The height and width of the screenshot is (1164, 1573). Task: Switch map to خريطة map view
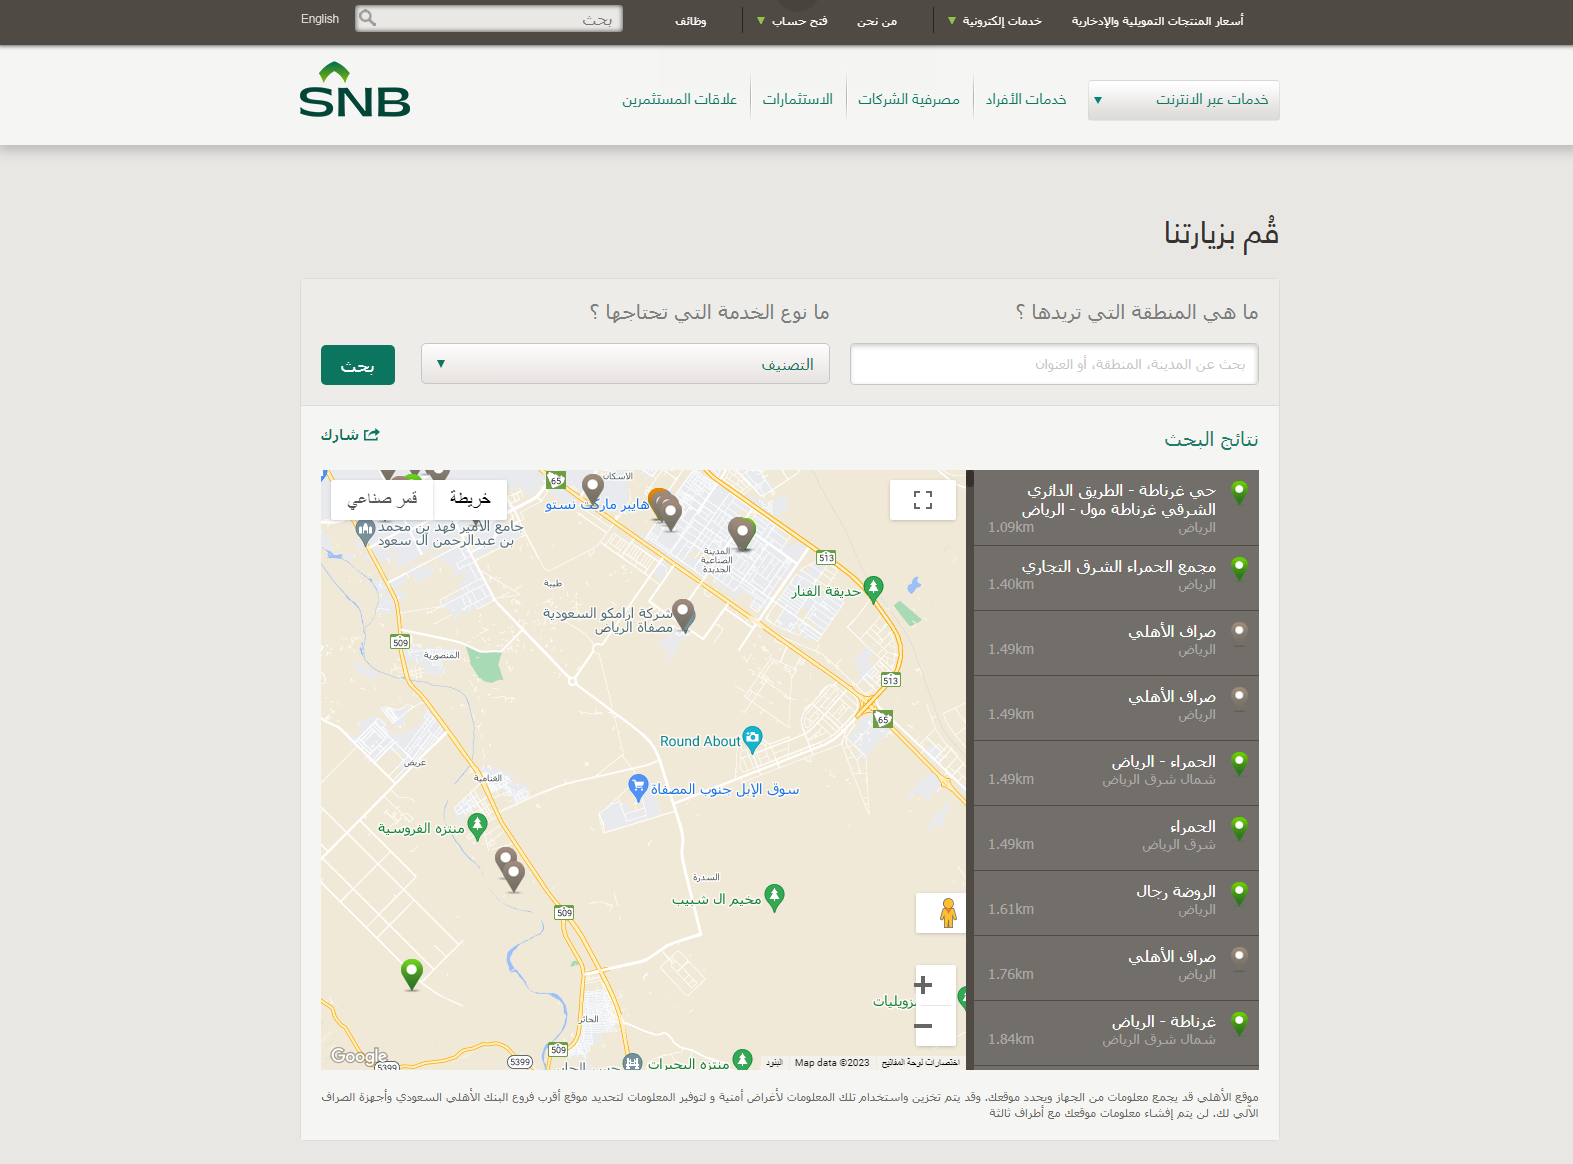[470, 499]
